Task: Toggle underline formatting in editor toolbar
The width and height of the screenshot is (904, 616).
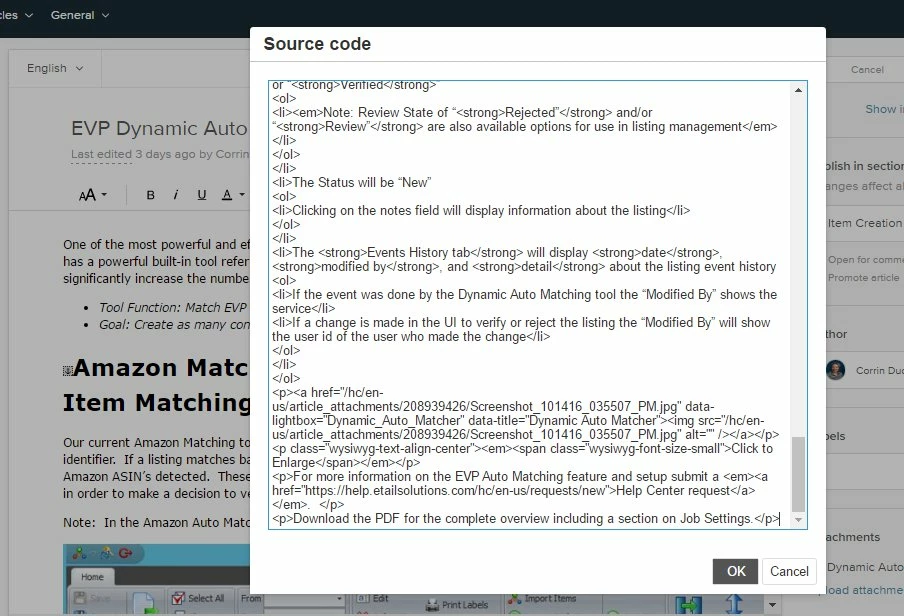Action: [201, 195]
